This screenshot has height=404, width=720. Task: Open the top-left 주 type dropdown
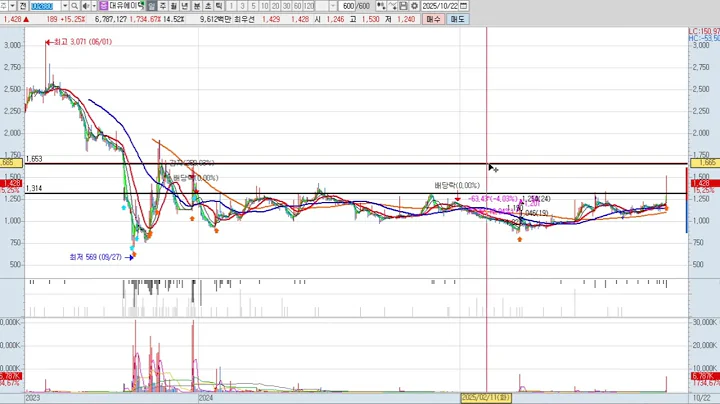pyautogui.click(x=12, y=6)
